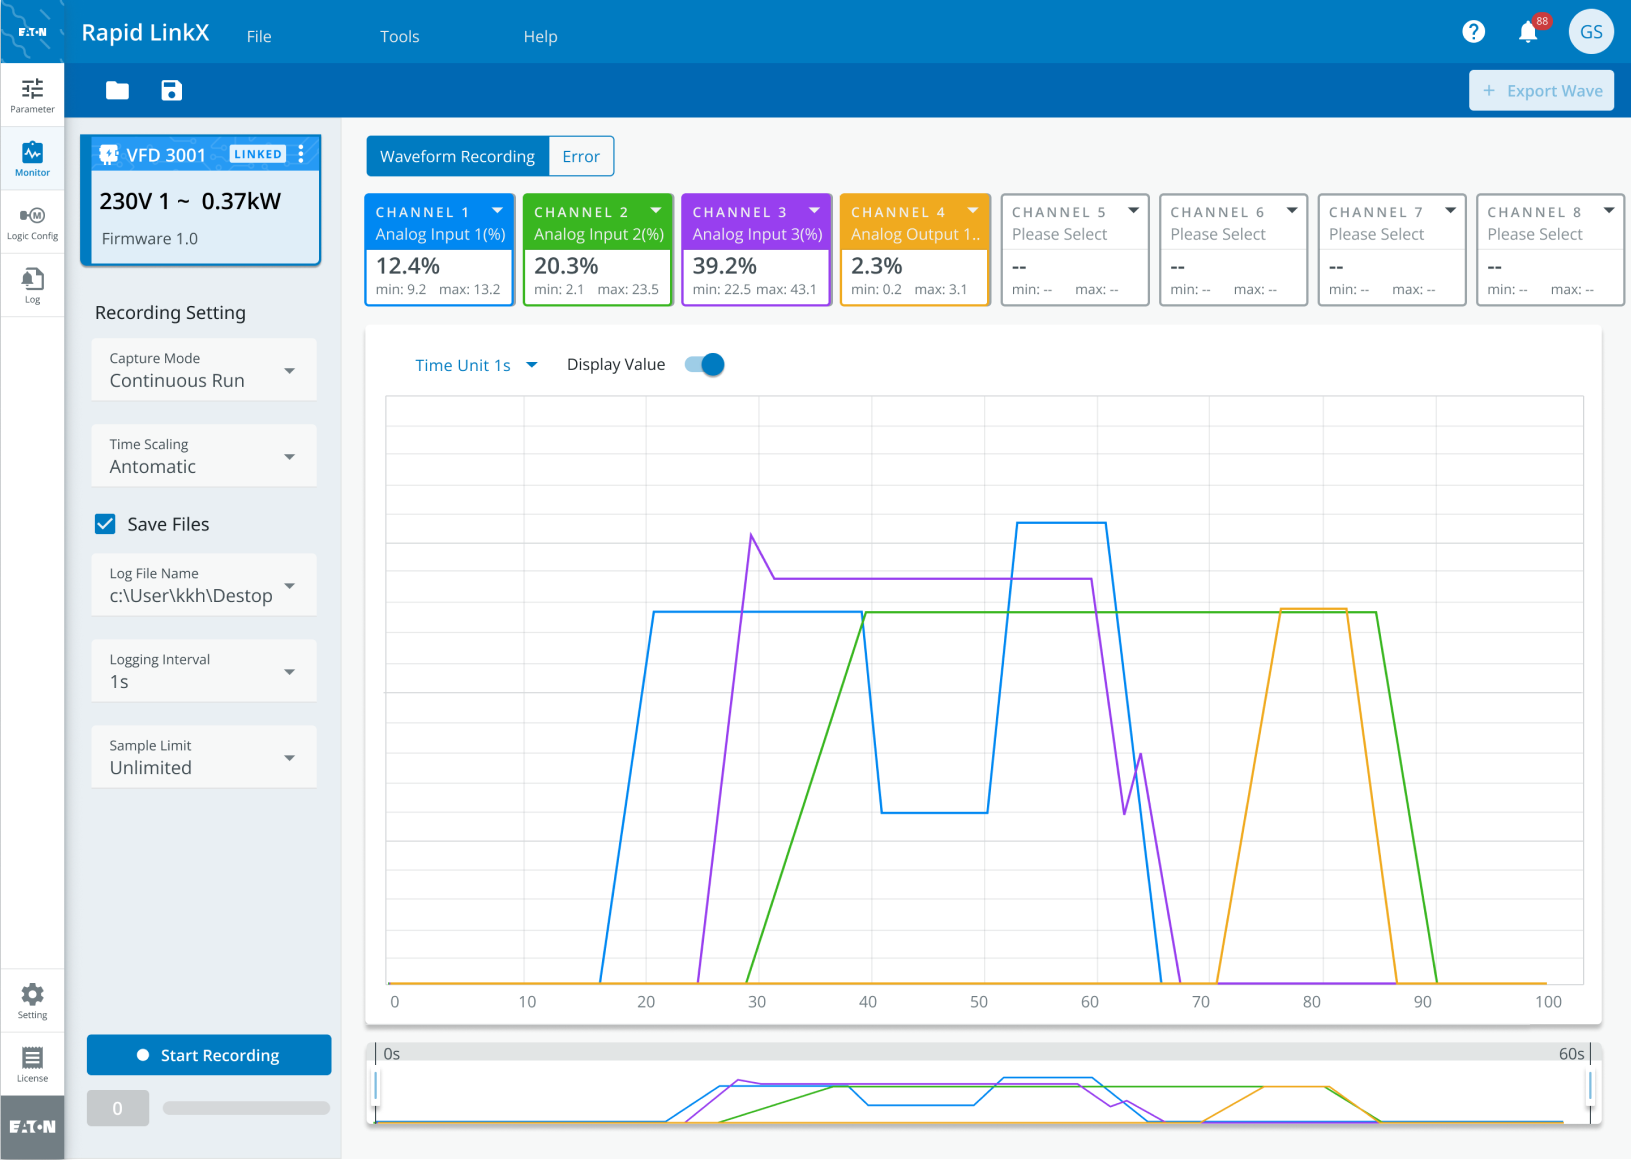Expand the Capture Mode dropdown
1631x1160 pixels.
(x=204, y=370)
